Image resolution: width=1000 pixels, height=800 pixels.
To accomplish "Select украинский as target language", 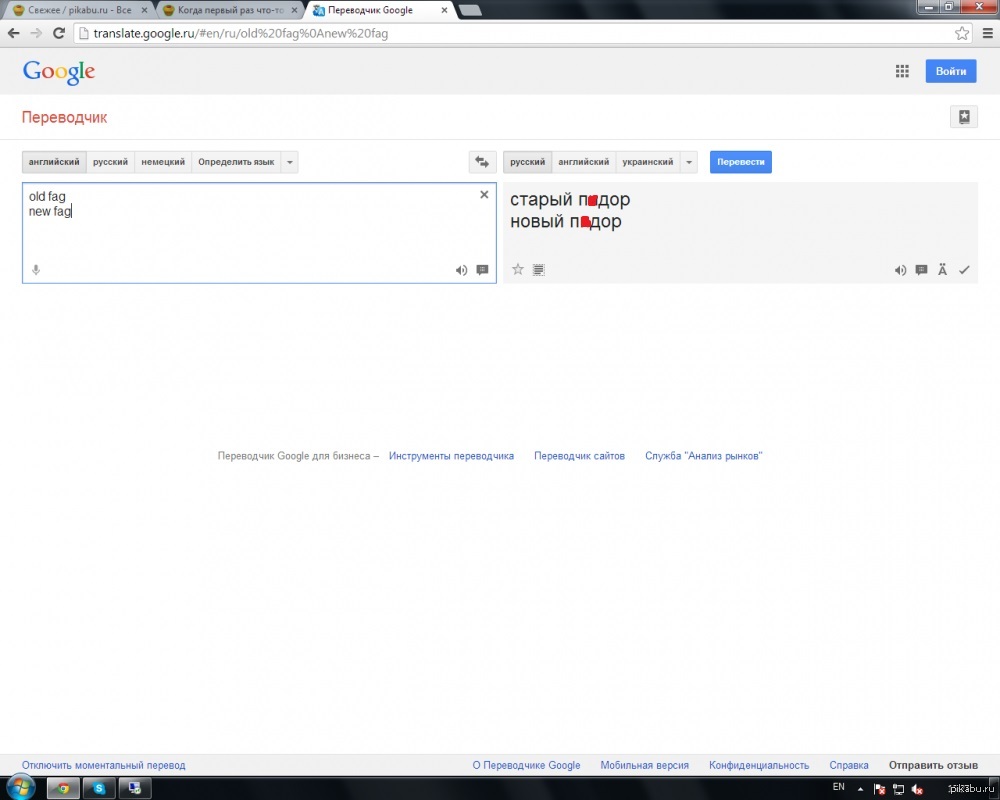I will pyautogui.click(x=648, y=162).
